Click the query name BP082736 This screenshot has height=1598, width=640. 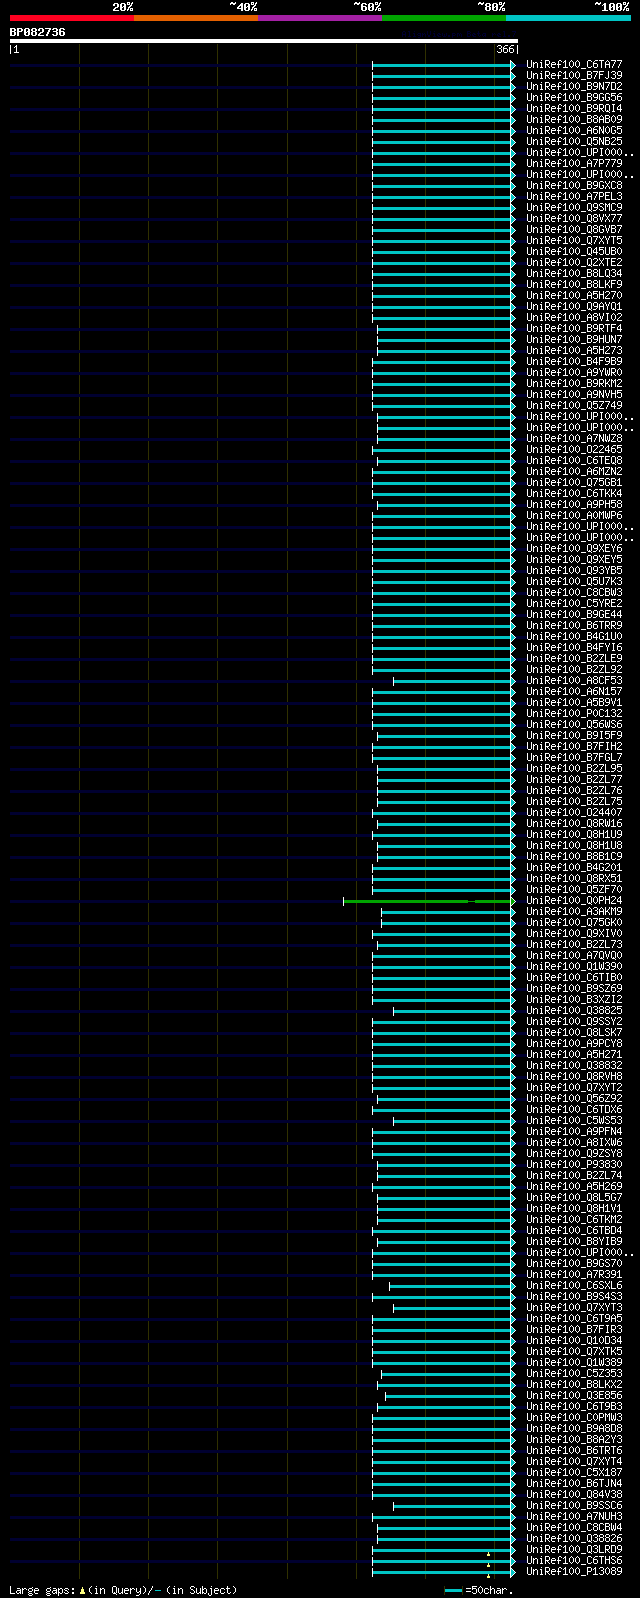(x=37, y=32)
